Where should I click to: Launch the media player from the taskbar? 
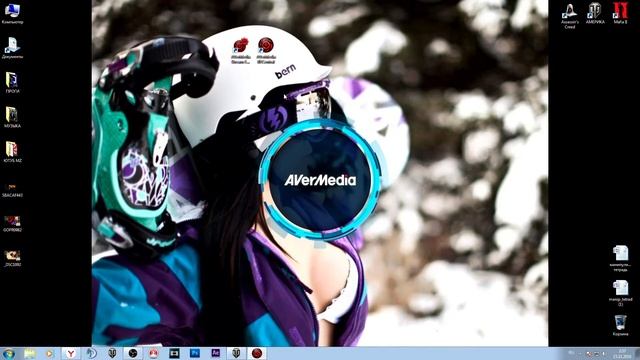(50, 353)
